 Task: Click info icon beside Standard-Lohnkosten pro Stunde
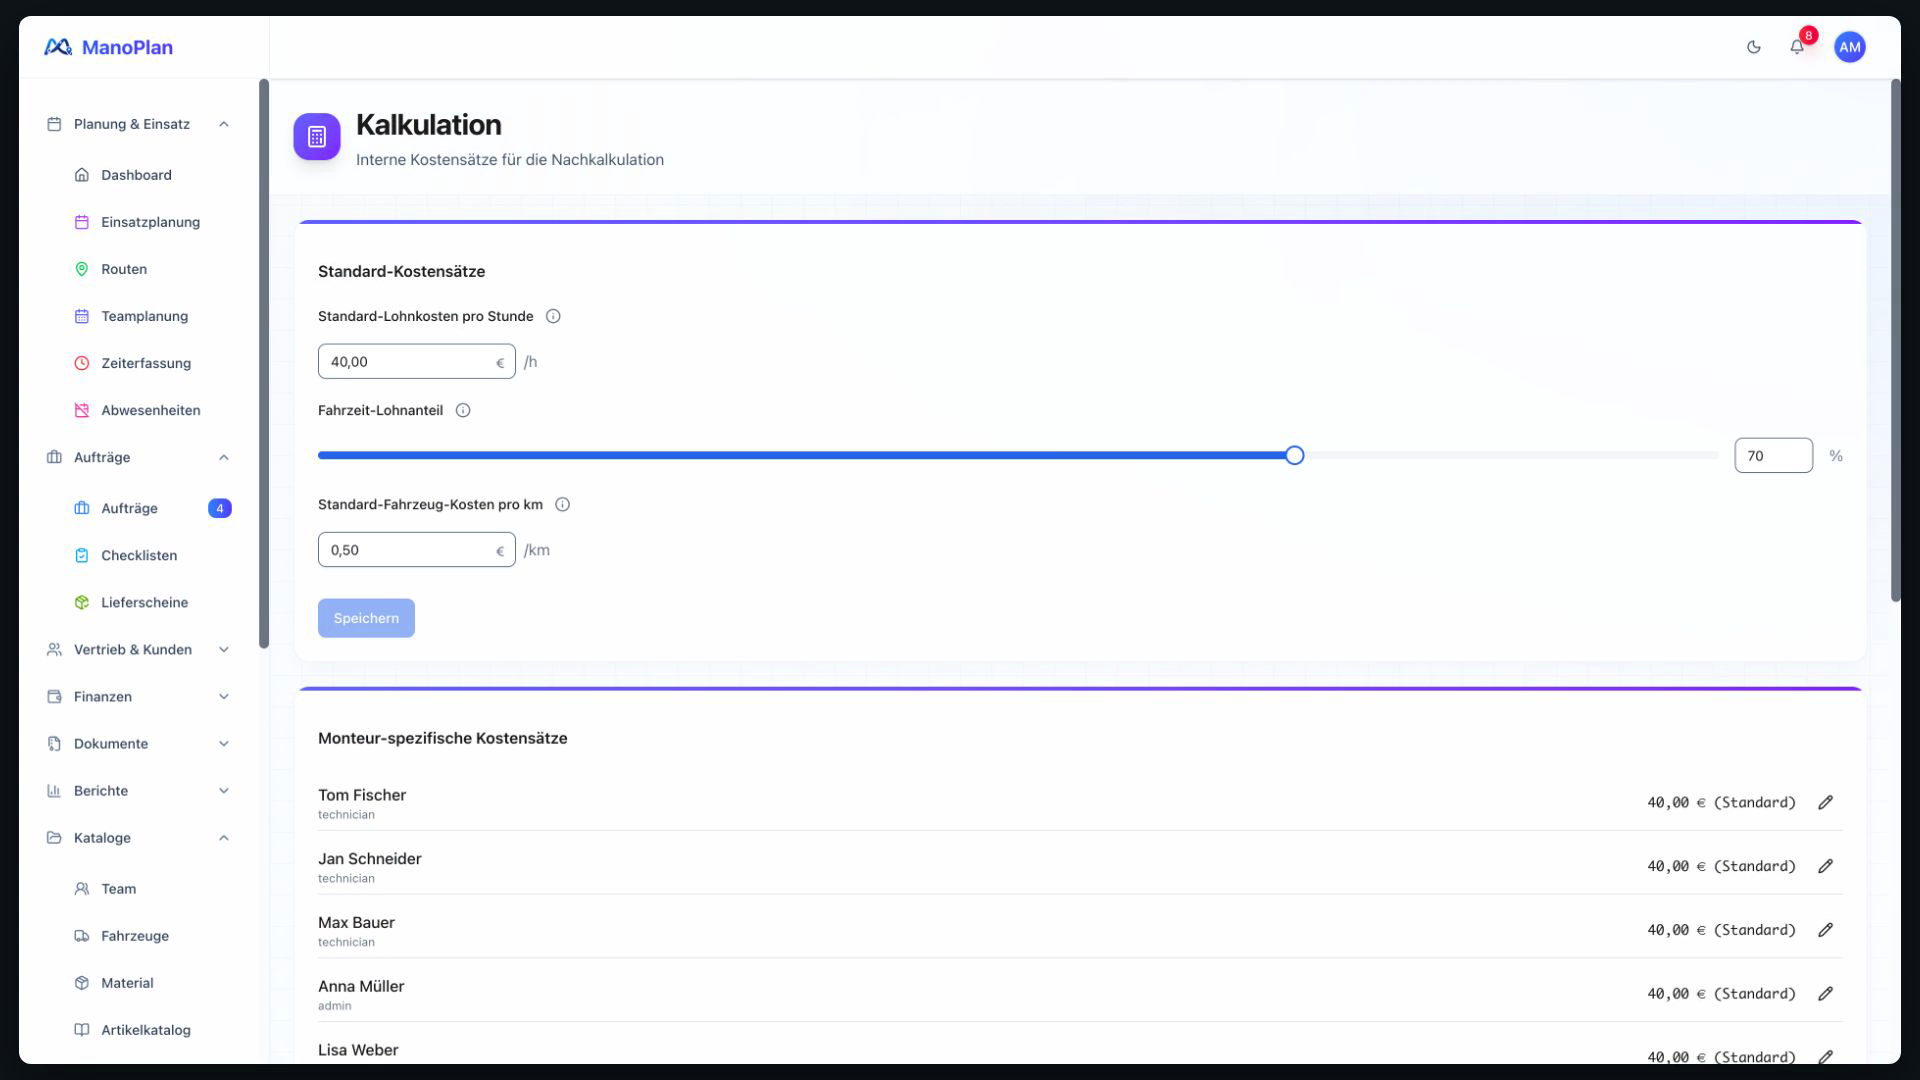[x=553, y=316]
